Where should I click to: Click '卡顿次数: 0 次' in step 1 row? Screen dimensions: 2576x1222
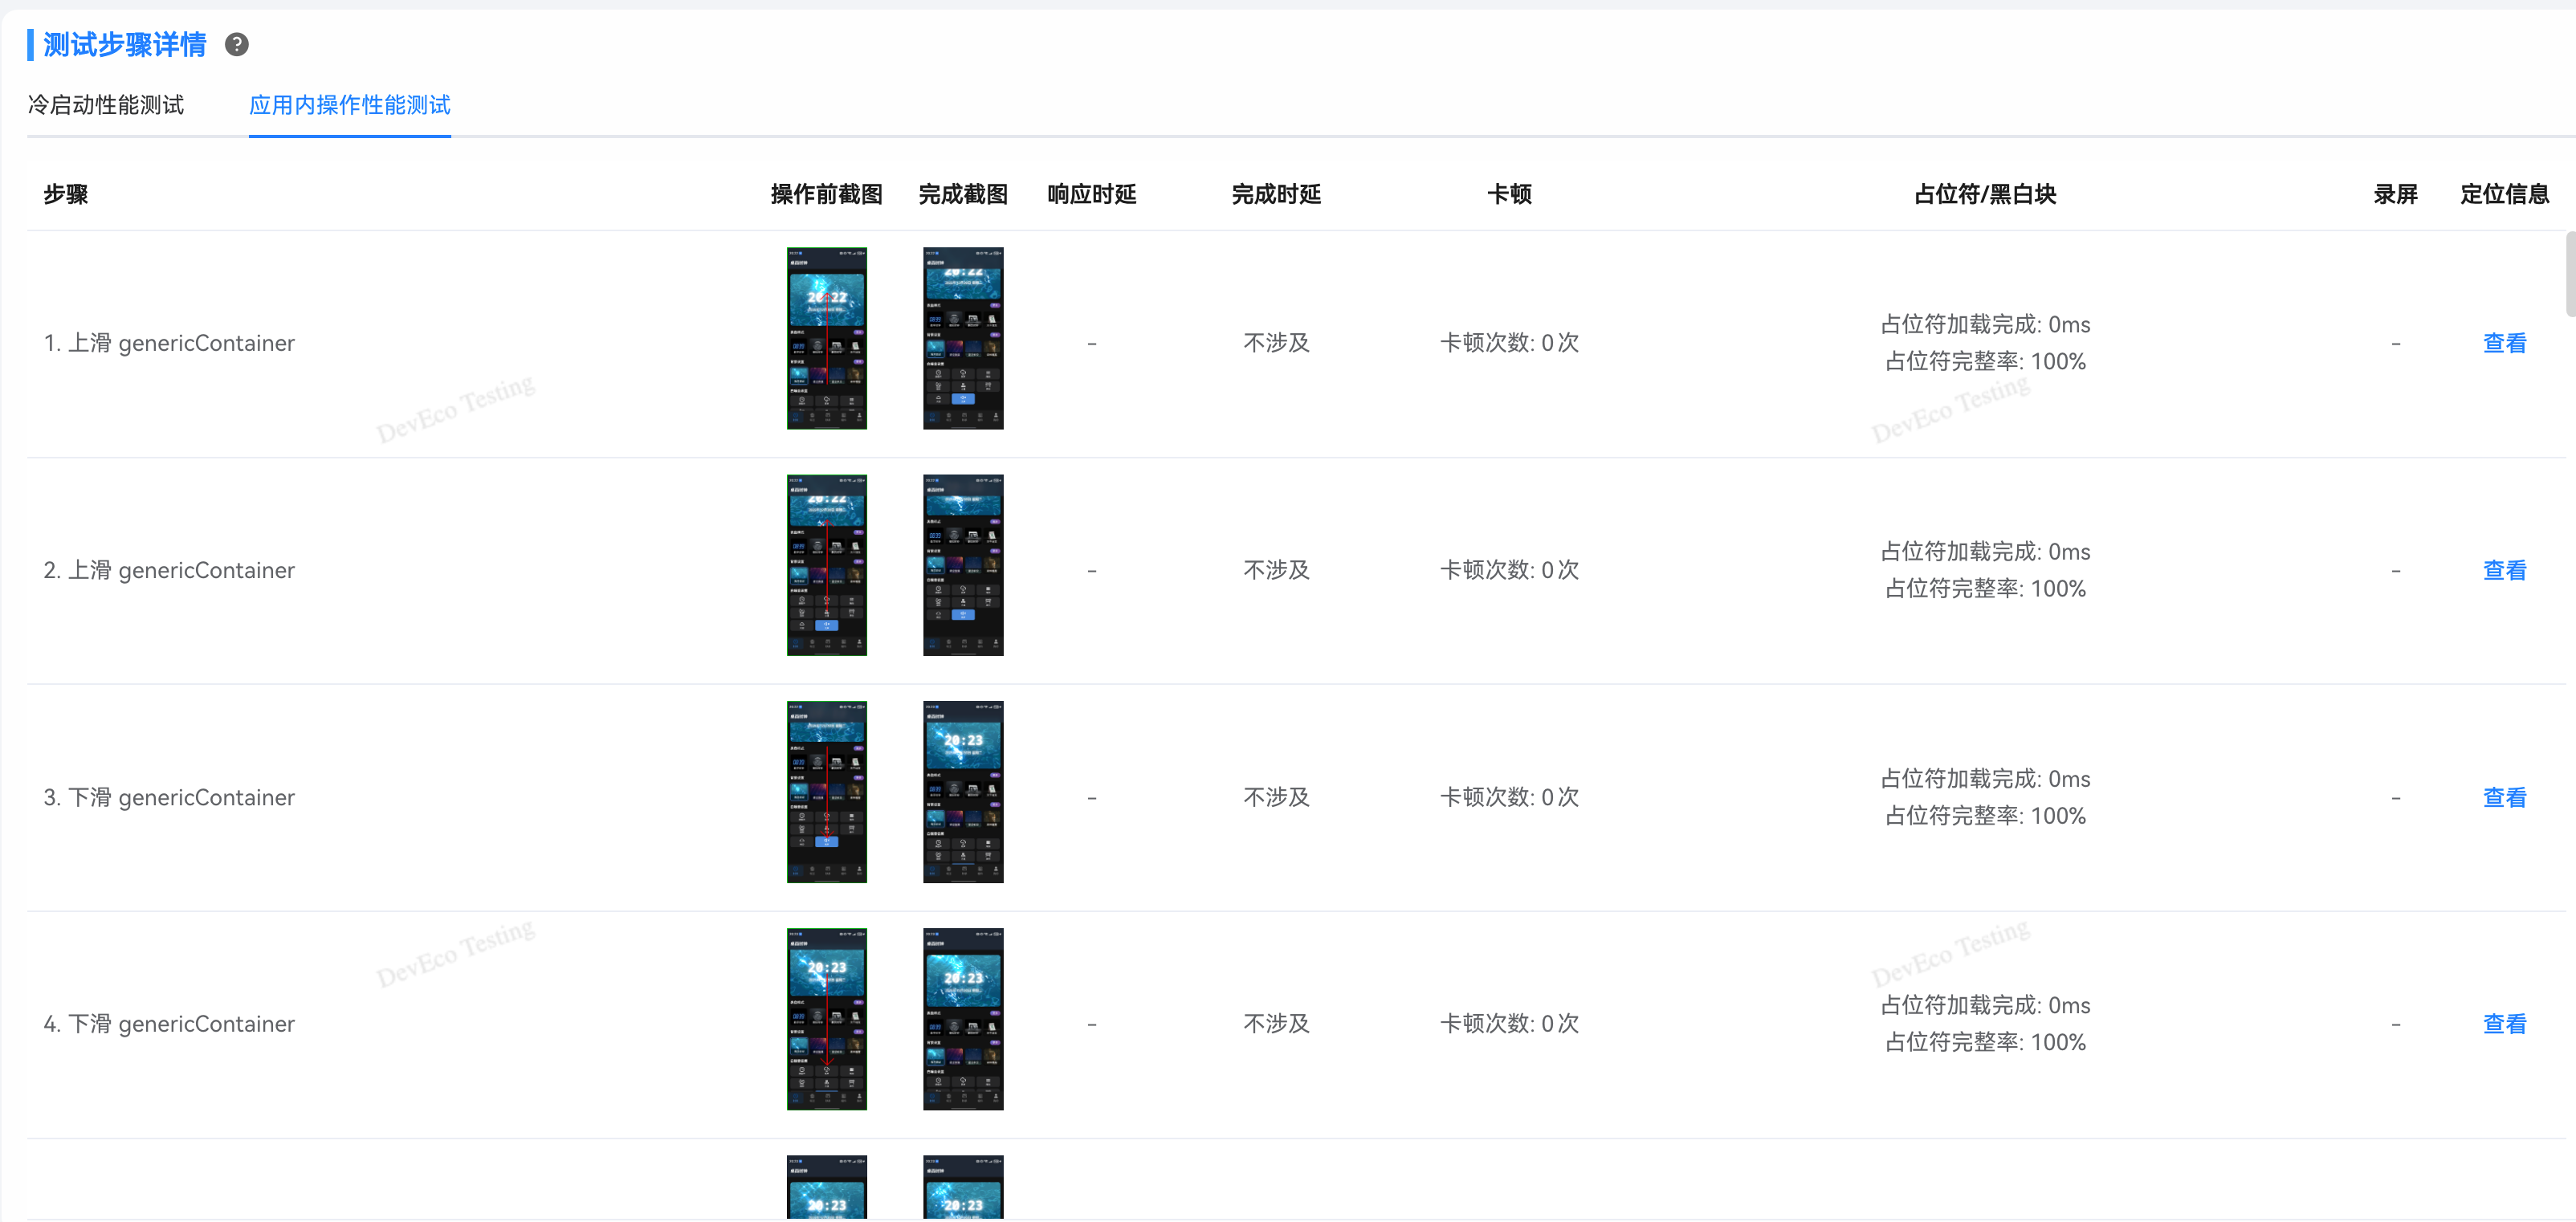click(x=1509, y=343)
